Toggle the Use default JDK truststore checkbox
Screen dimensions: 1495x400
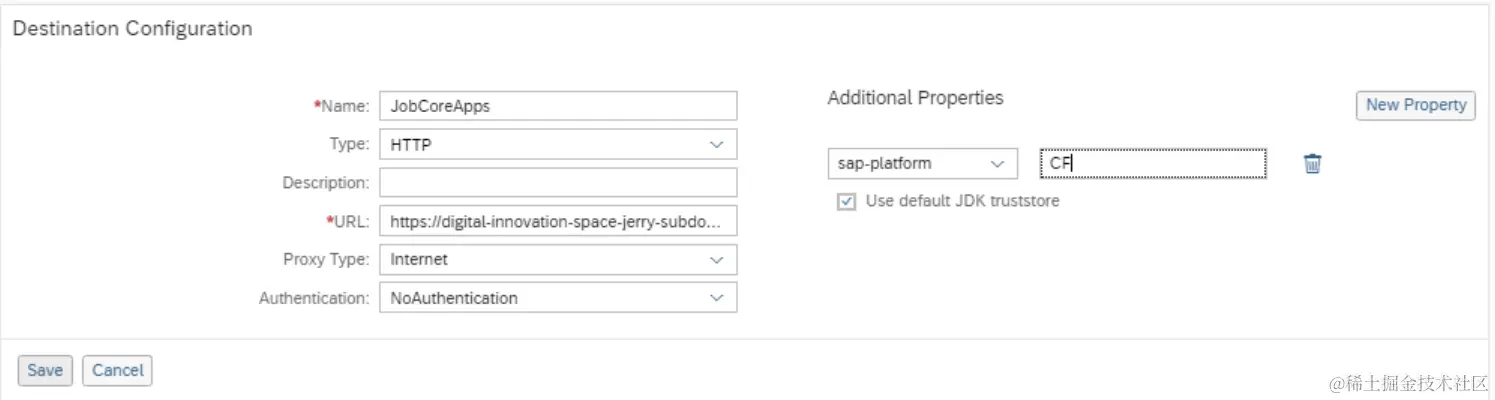pyautogui.click(x=847, y=202)
